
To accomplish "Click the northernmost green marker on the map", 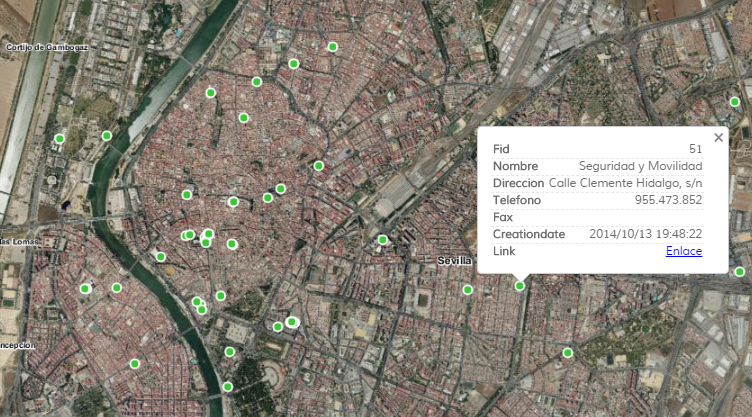I will tap(332, 46).
